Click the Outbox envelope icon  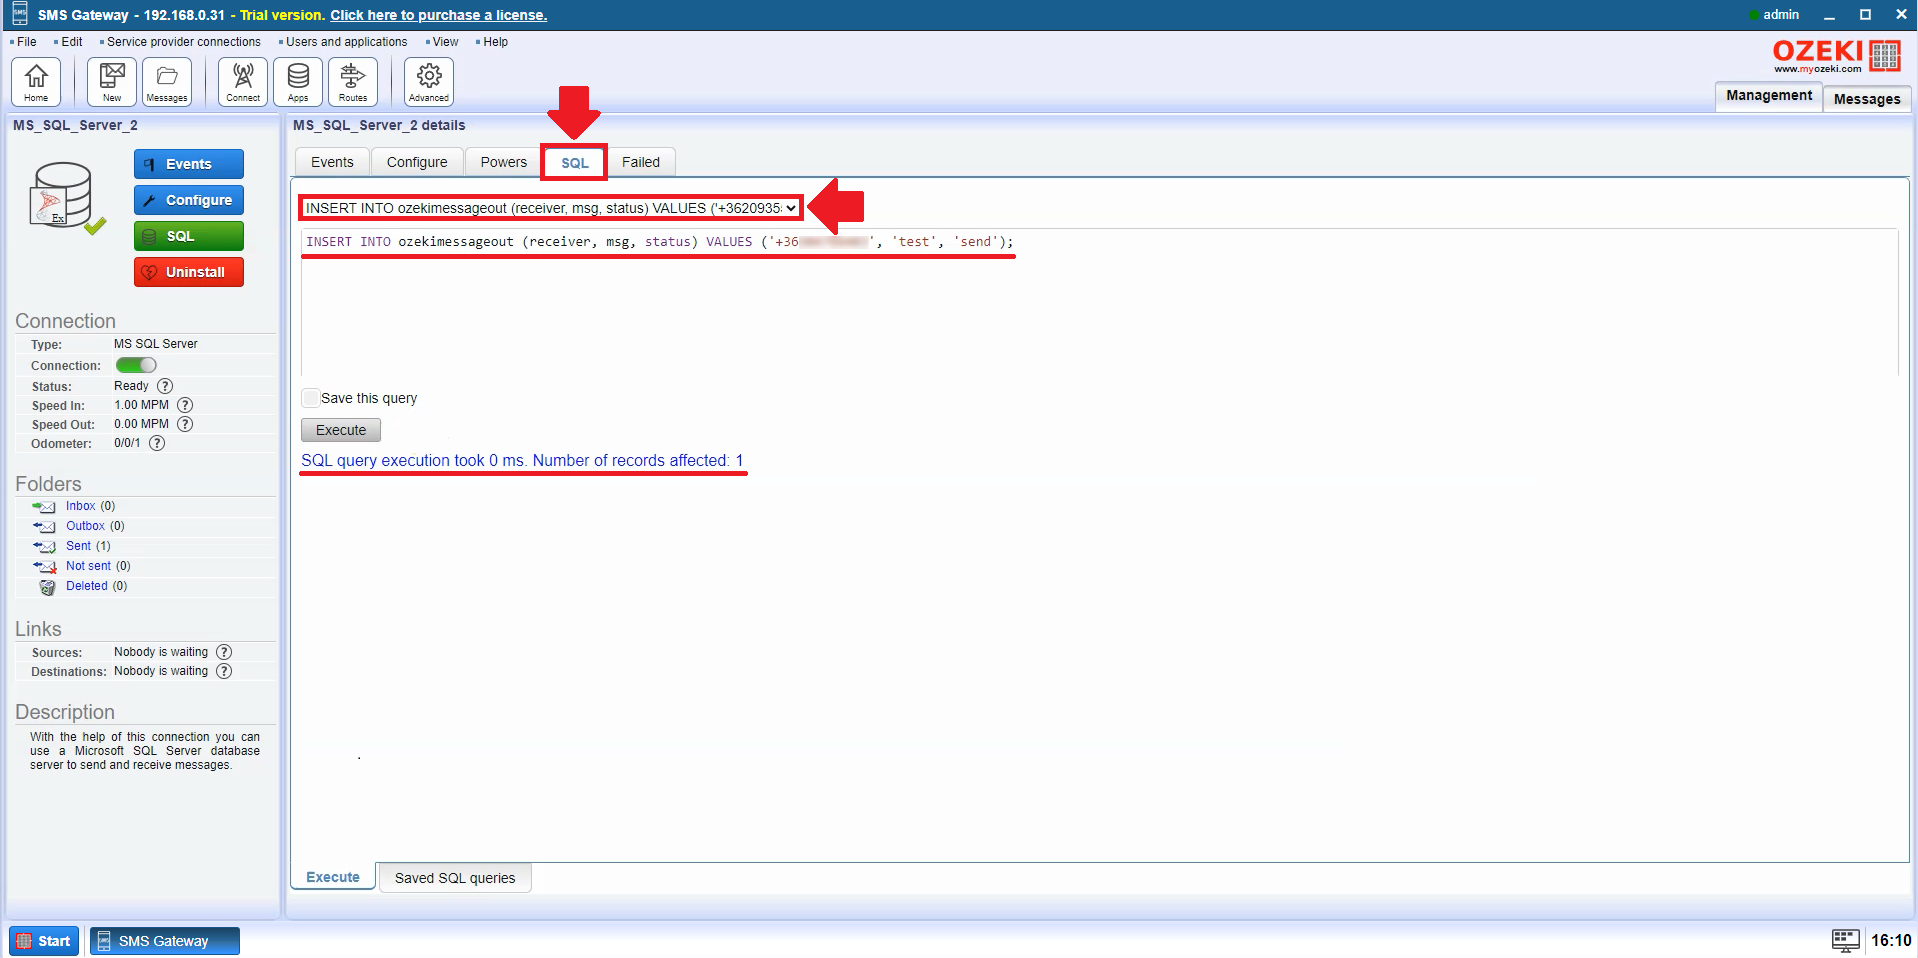(x=44, y=527)
